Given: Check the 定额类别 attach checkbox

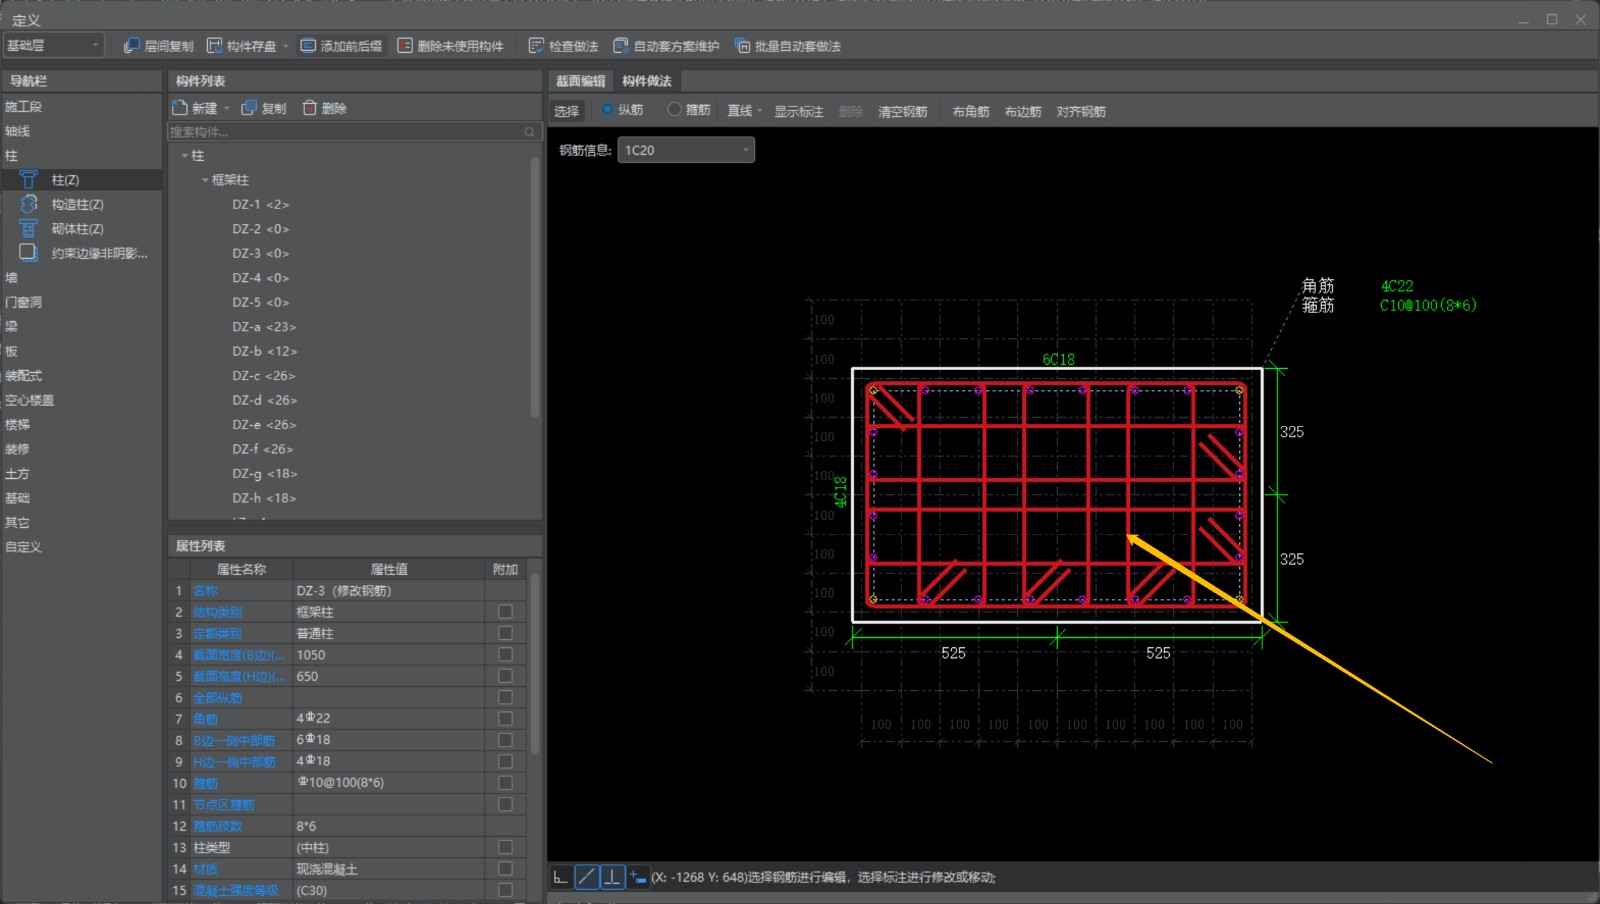Looking at the screenshot, I should (x=505, y=633).
